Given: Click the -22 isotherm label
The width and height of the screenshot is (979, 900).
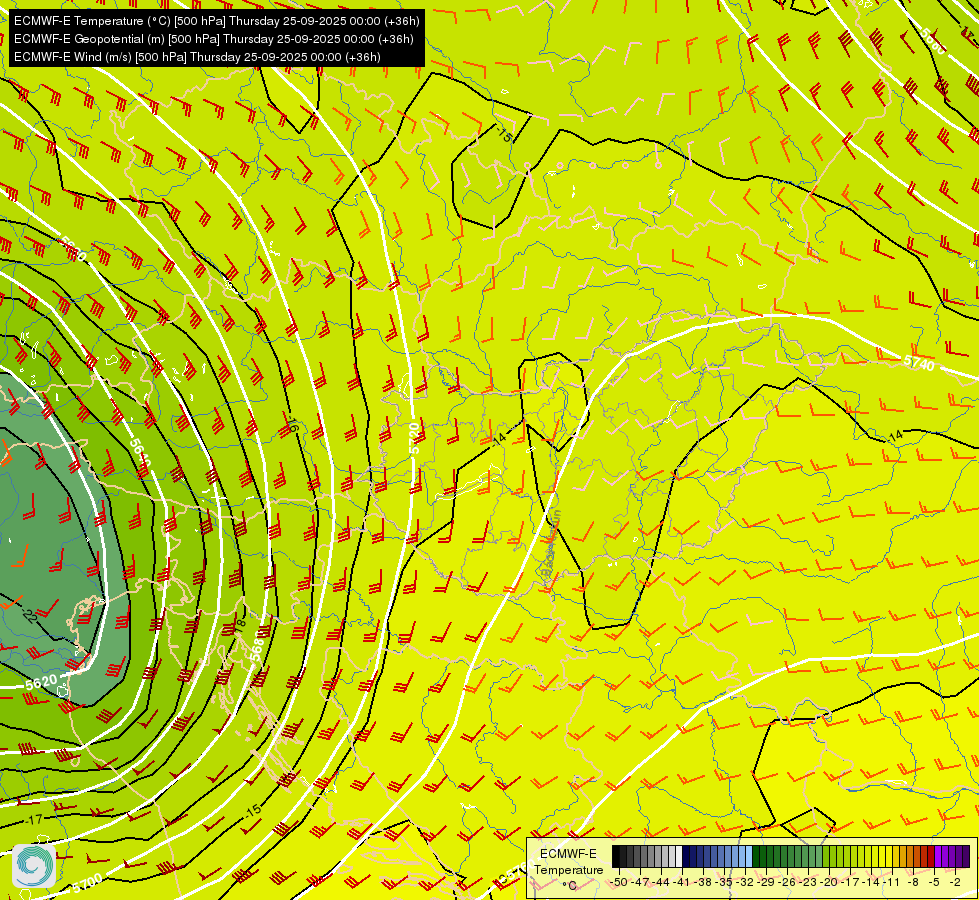Looking at the screenshot, I should [x=28, y=615].
